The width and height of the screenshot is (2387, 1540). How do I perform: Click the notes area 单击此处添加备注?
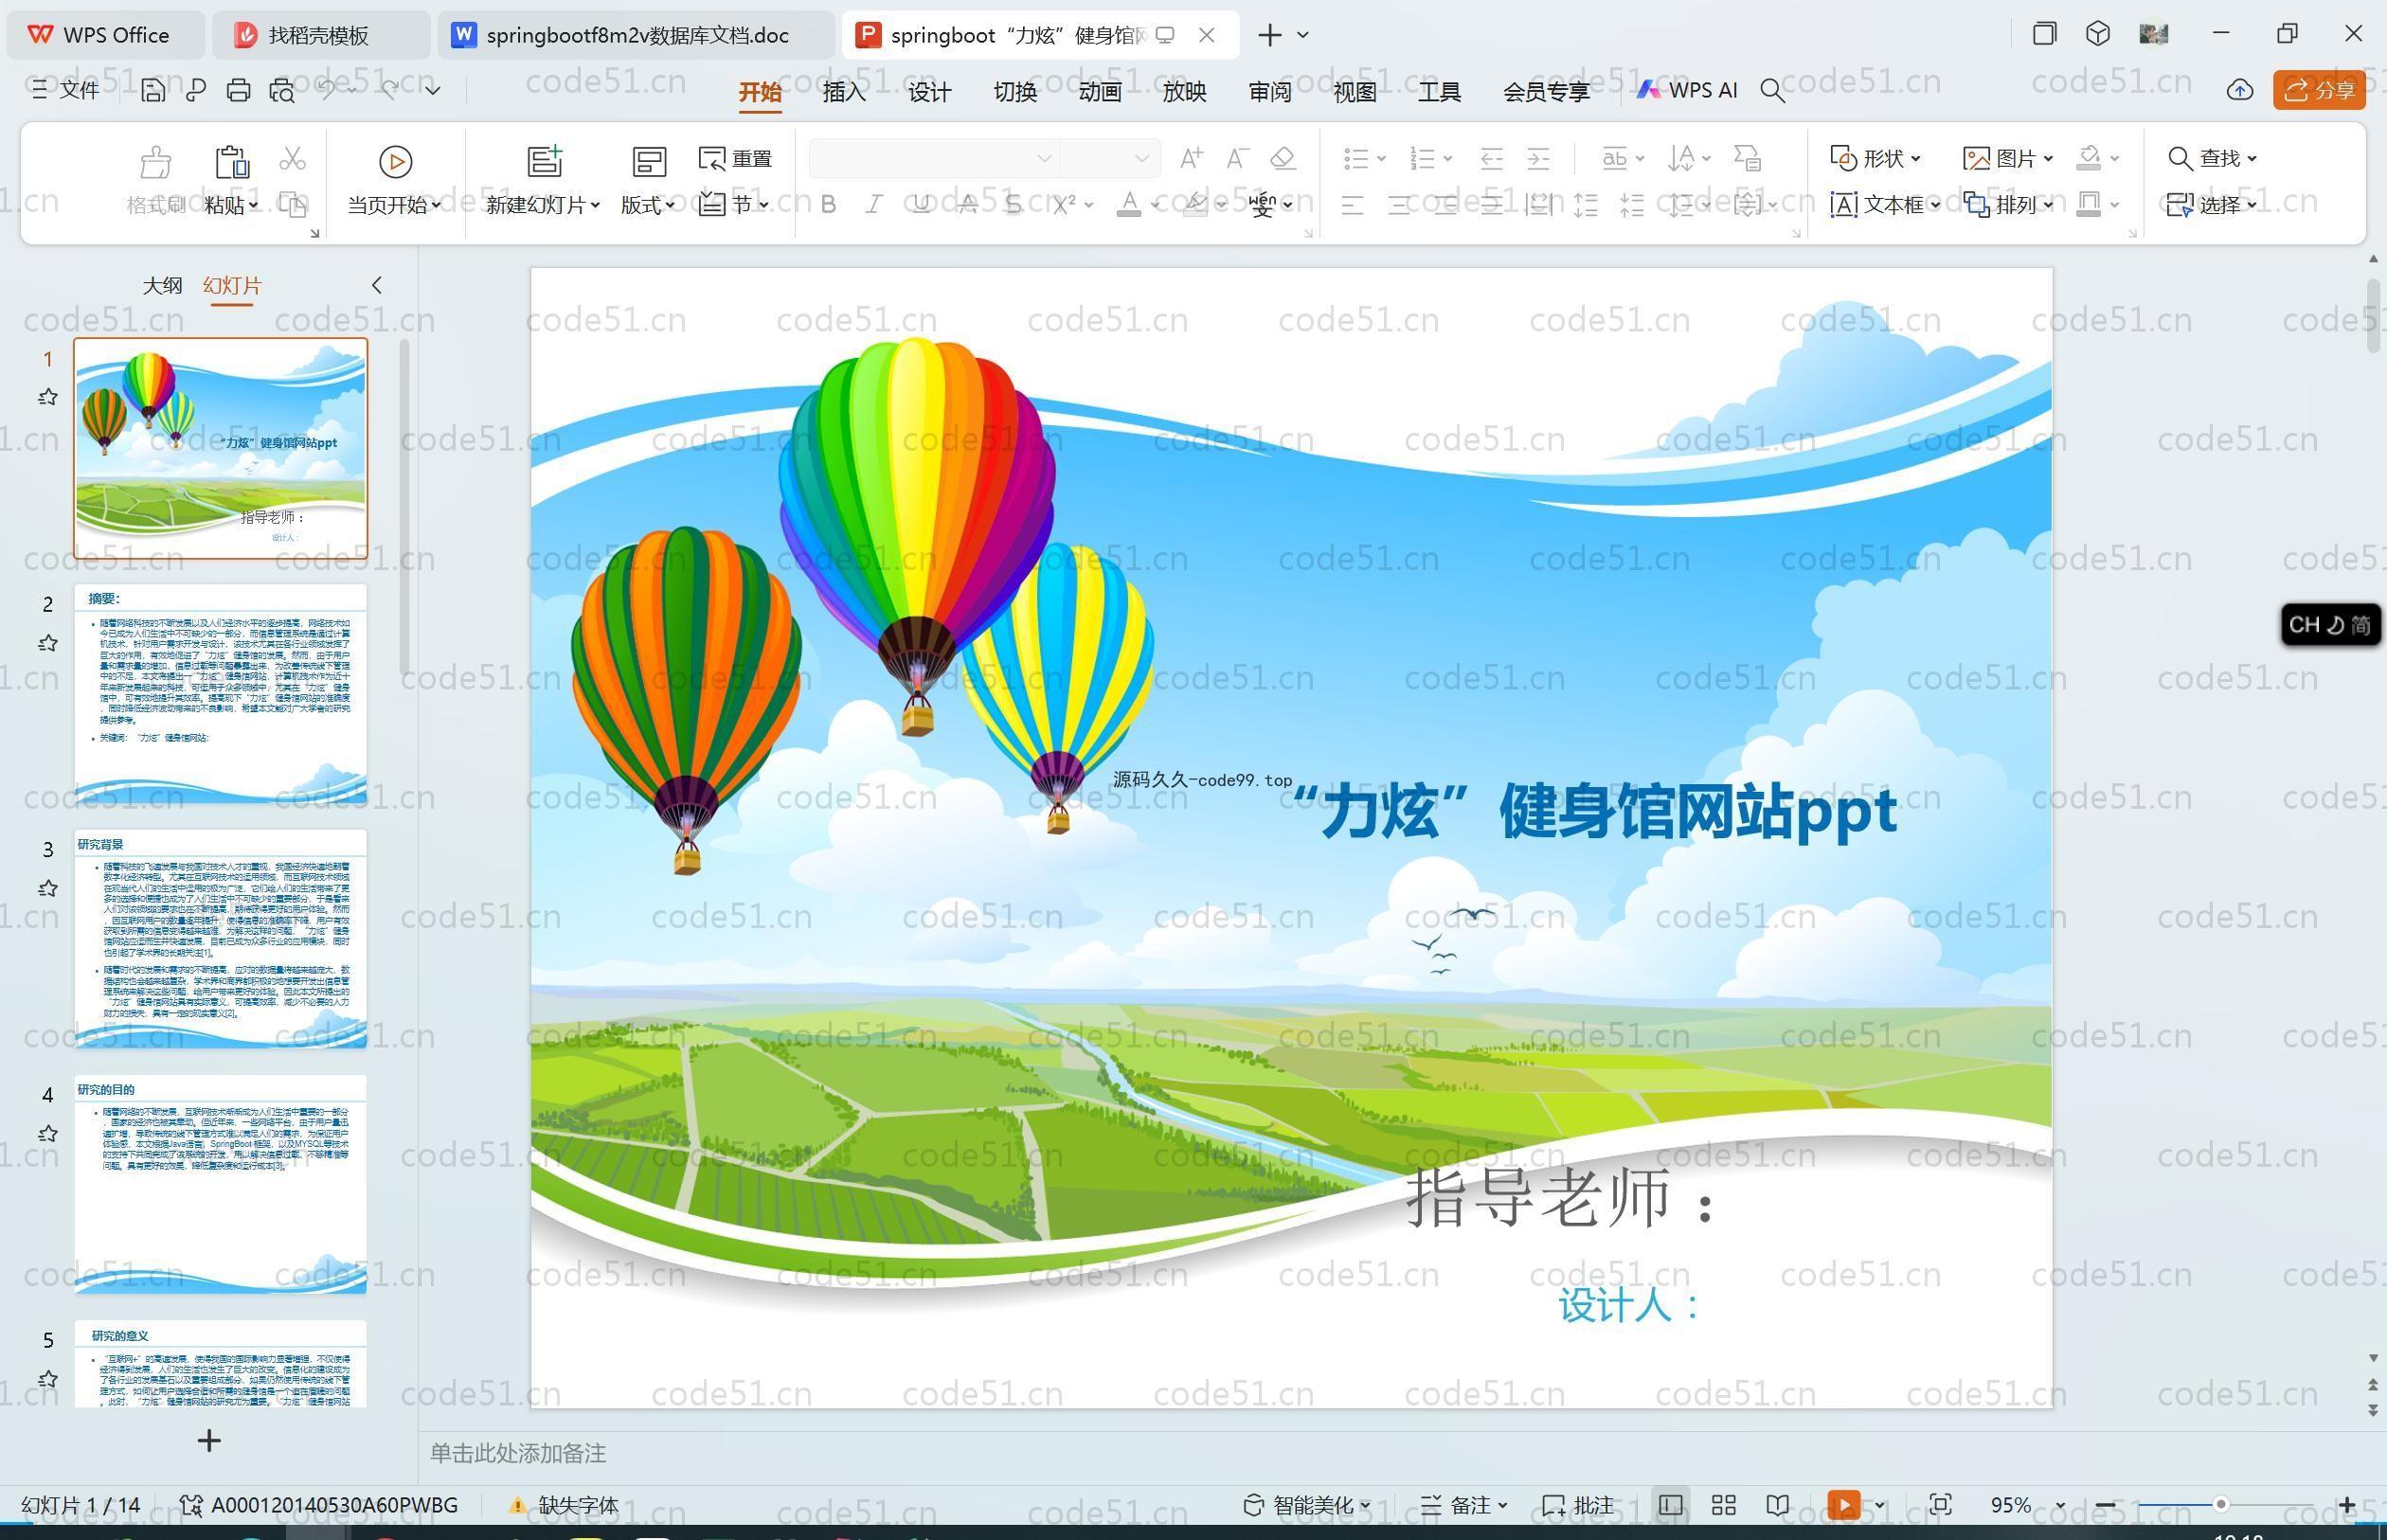point(518,1453)
